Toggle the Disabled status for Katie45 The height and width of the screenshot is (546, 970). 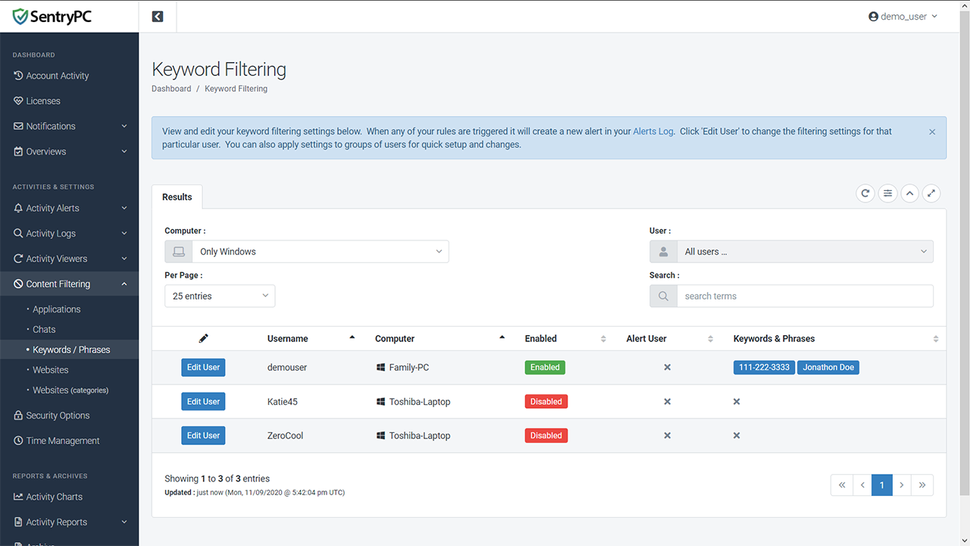click(x=546, y=402)
